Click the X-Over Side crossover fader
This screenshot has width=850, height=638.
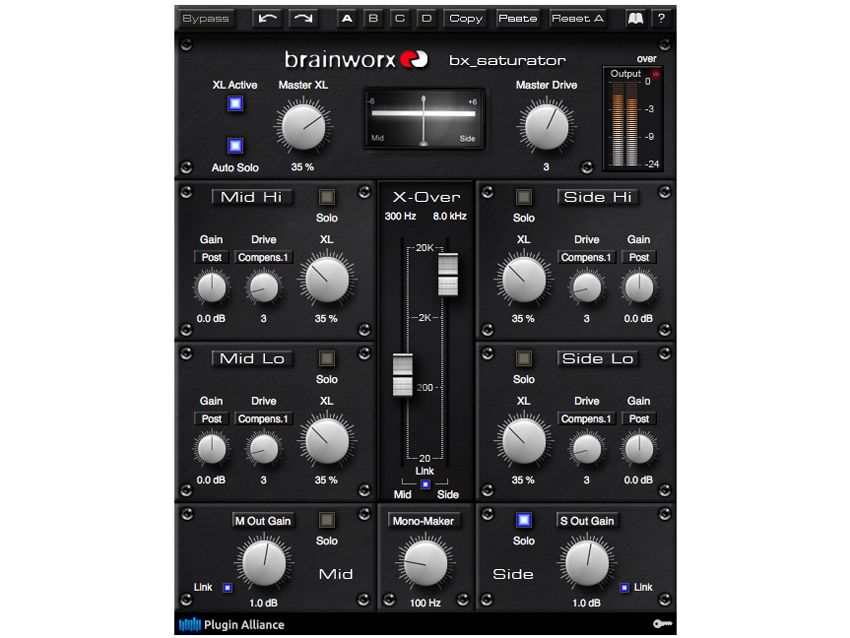448,274
